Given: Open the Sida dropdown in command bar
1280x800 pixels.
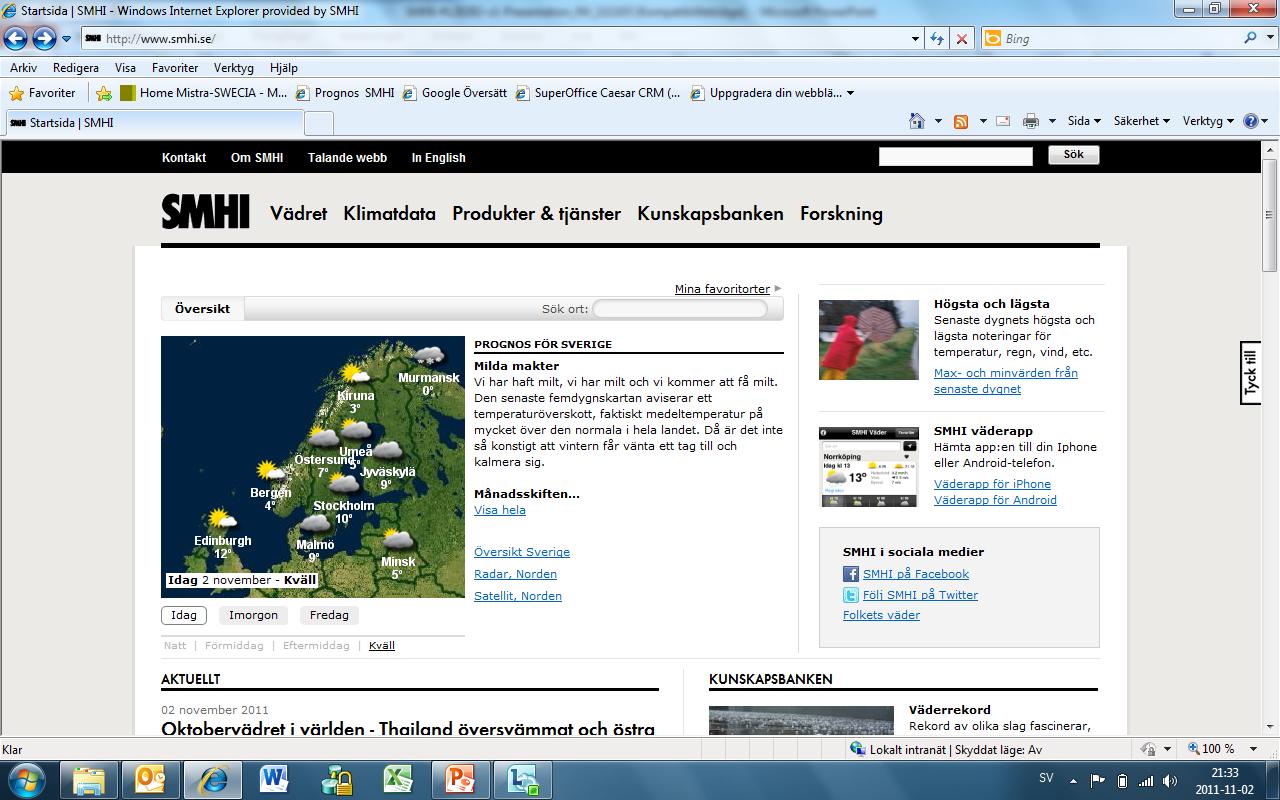Looking at the screenshot, I should coord(1084,121).
